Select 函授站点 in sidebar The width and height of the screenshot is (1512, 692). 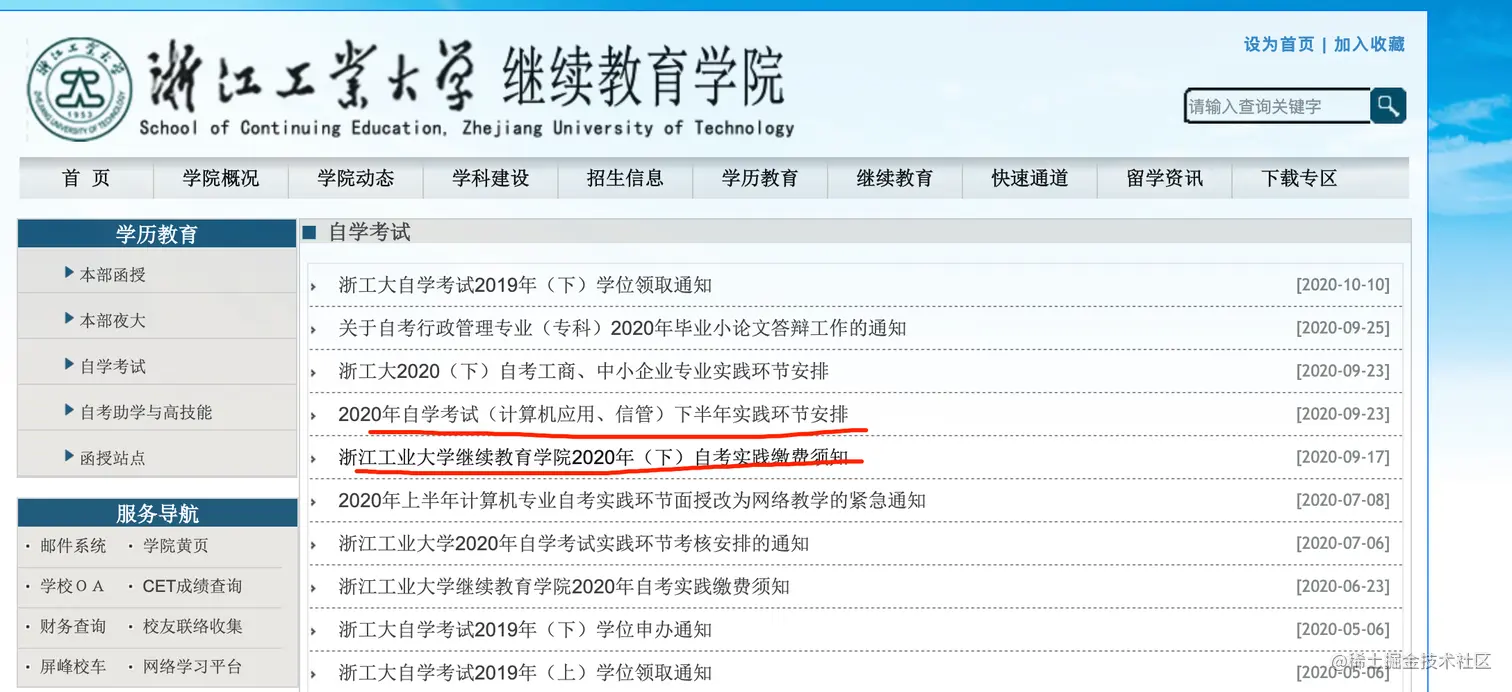point(113,458)
